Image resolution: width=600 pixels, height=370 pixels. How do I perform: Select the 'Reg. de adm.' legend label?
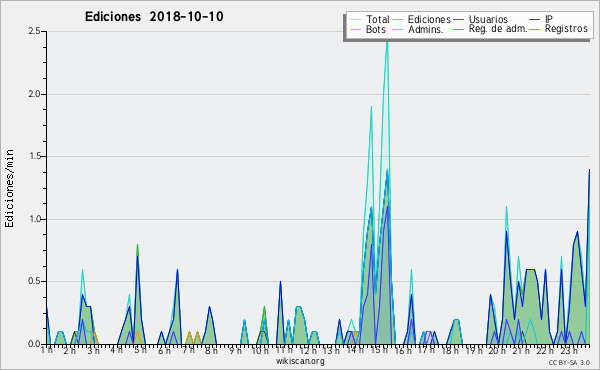498,29
